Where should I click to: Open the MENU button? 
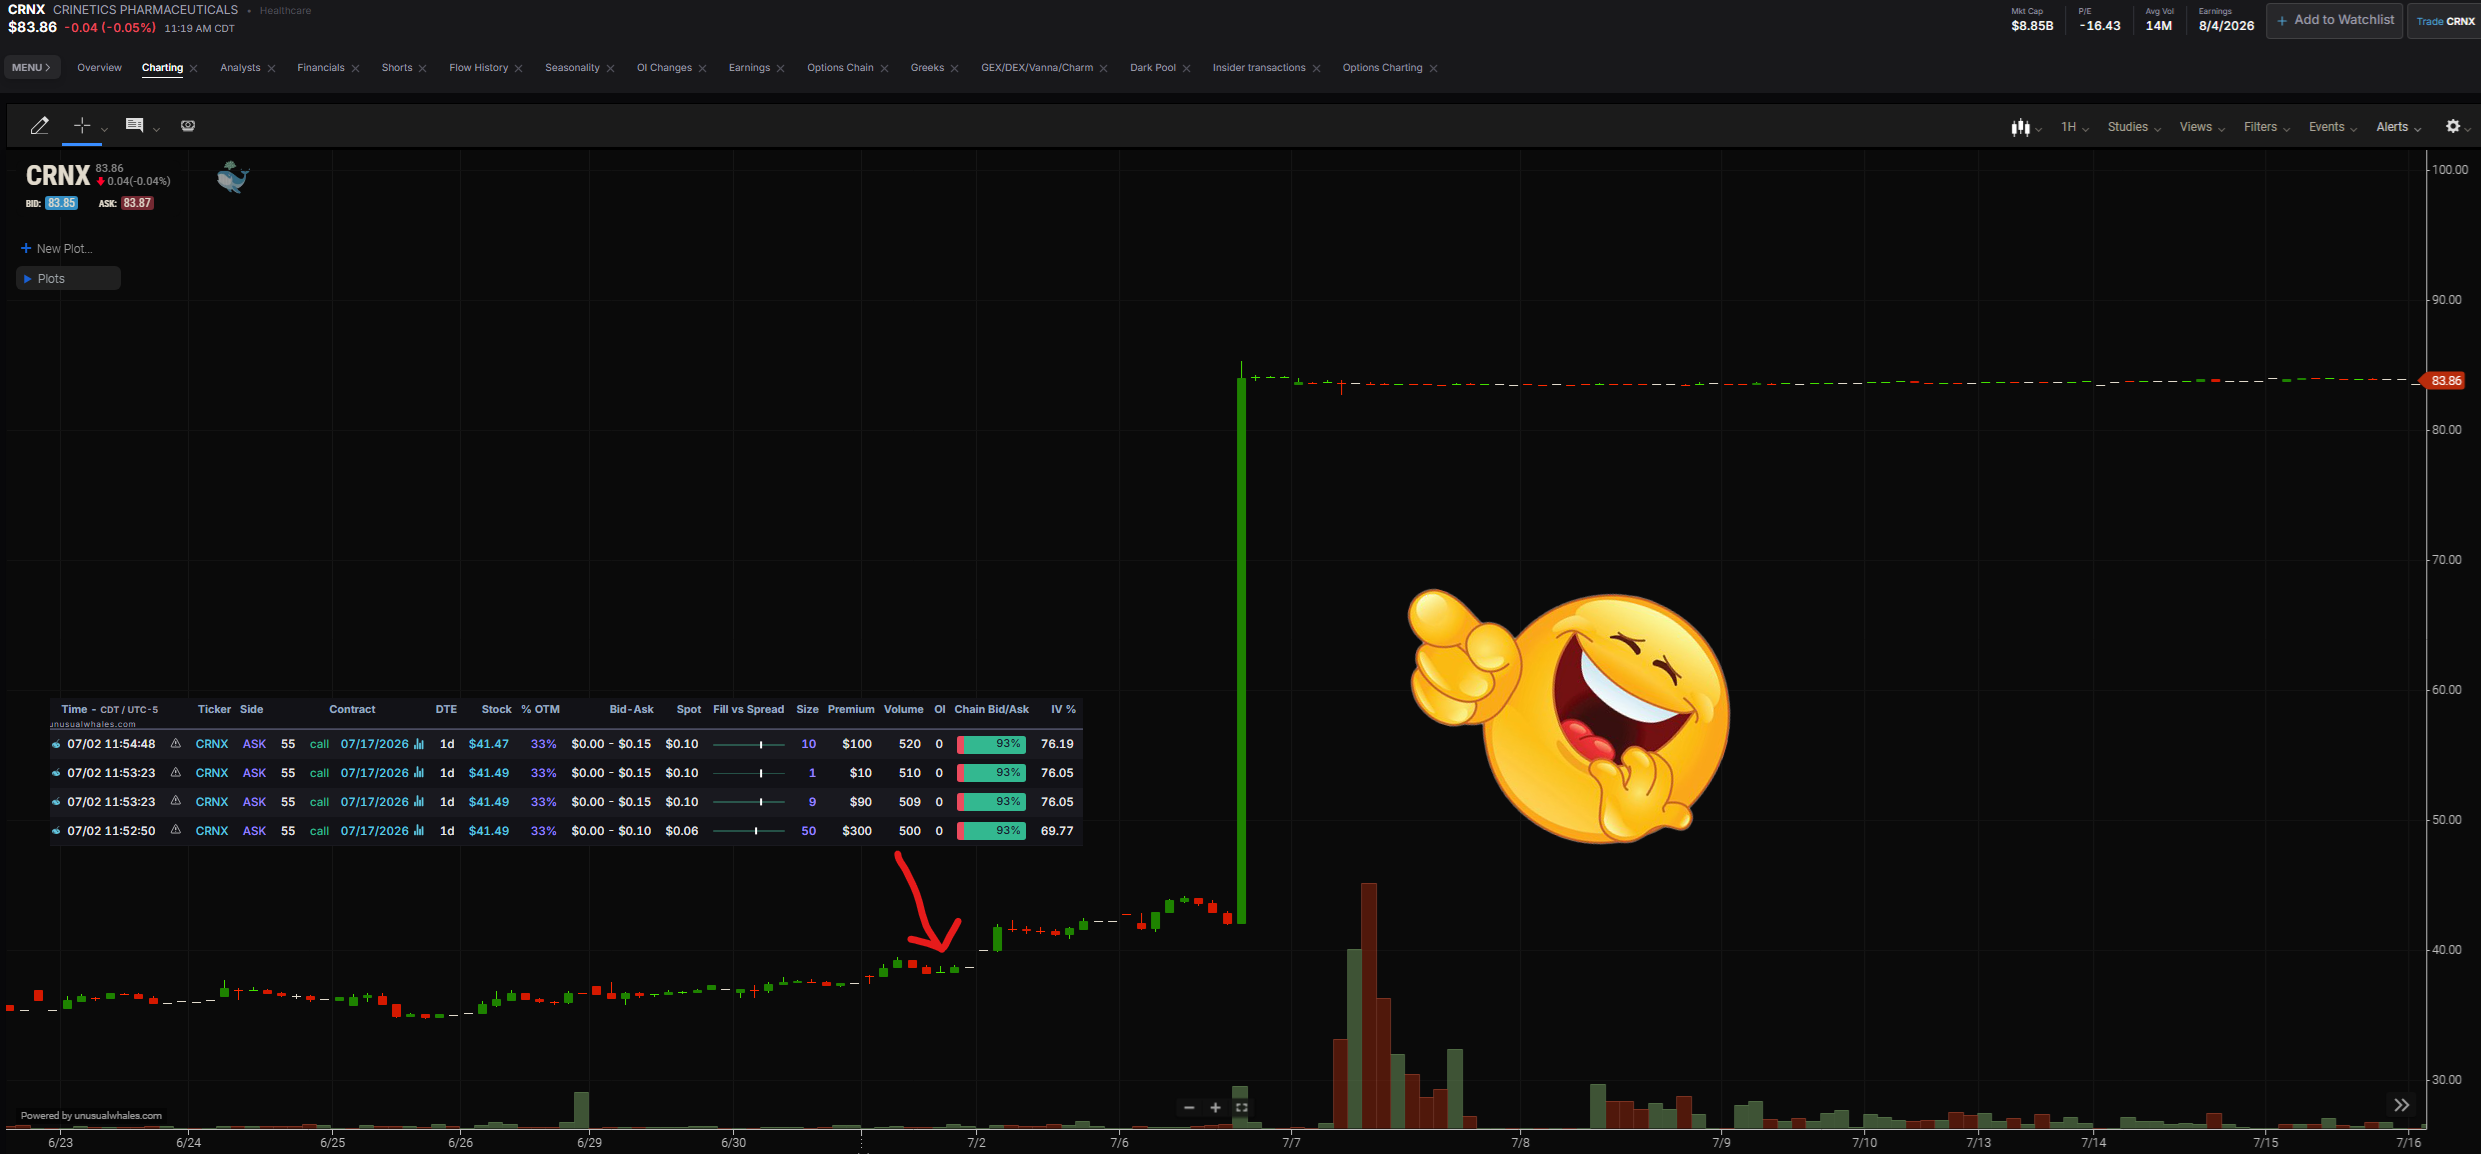[x=32, y=68]
